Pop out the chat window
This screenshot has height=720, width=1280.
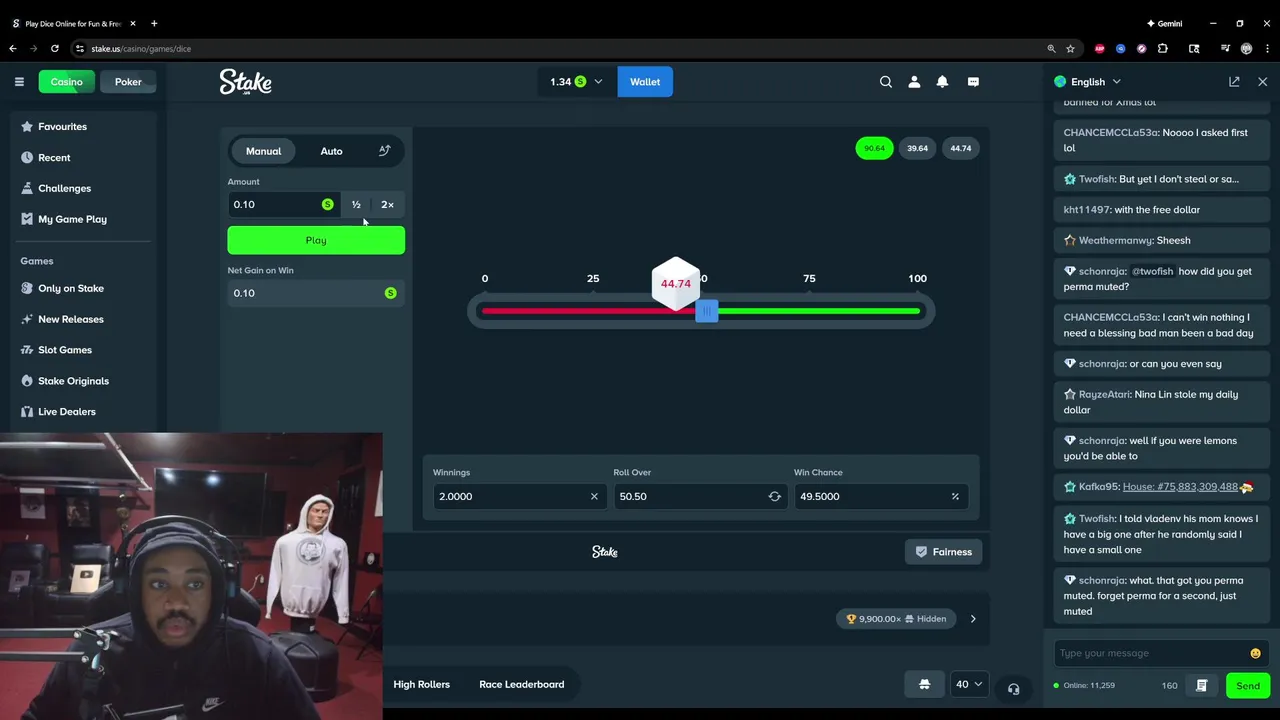pyautogui.click(x=1234, y=82)
